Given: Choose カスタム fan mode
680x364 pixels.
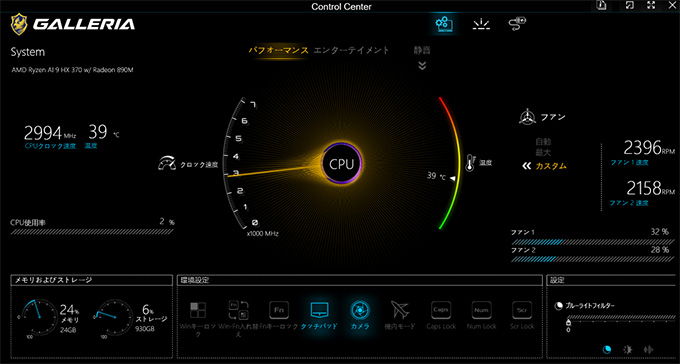Looking at the screenshot, I should coord(551,166).
